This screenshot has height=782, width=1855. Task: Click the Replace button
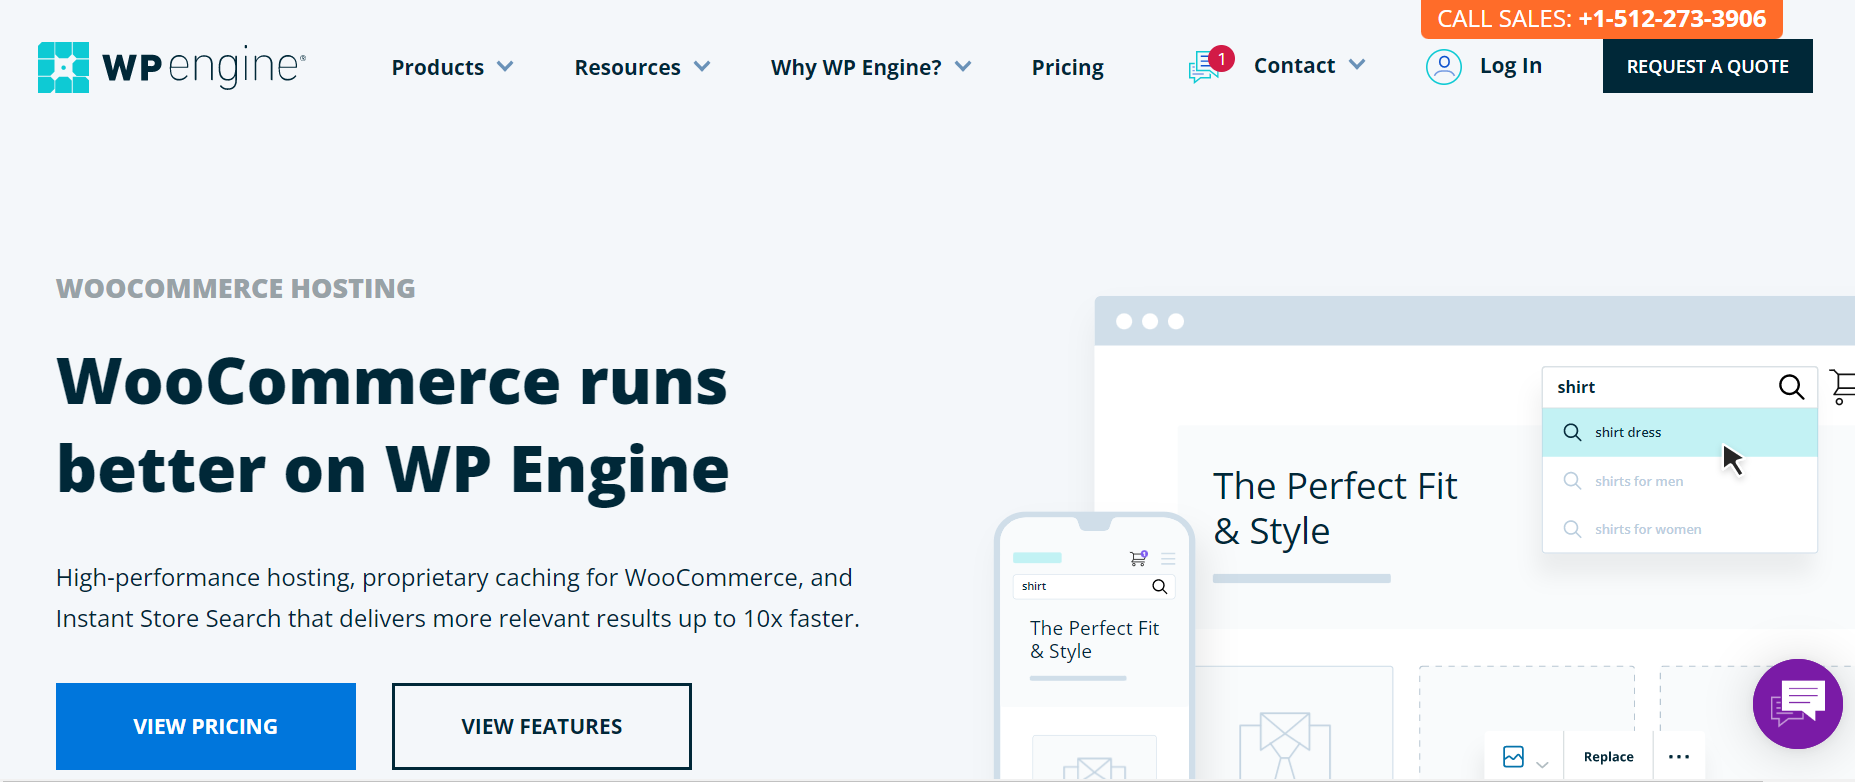point(1608,757)
